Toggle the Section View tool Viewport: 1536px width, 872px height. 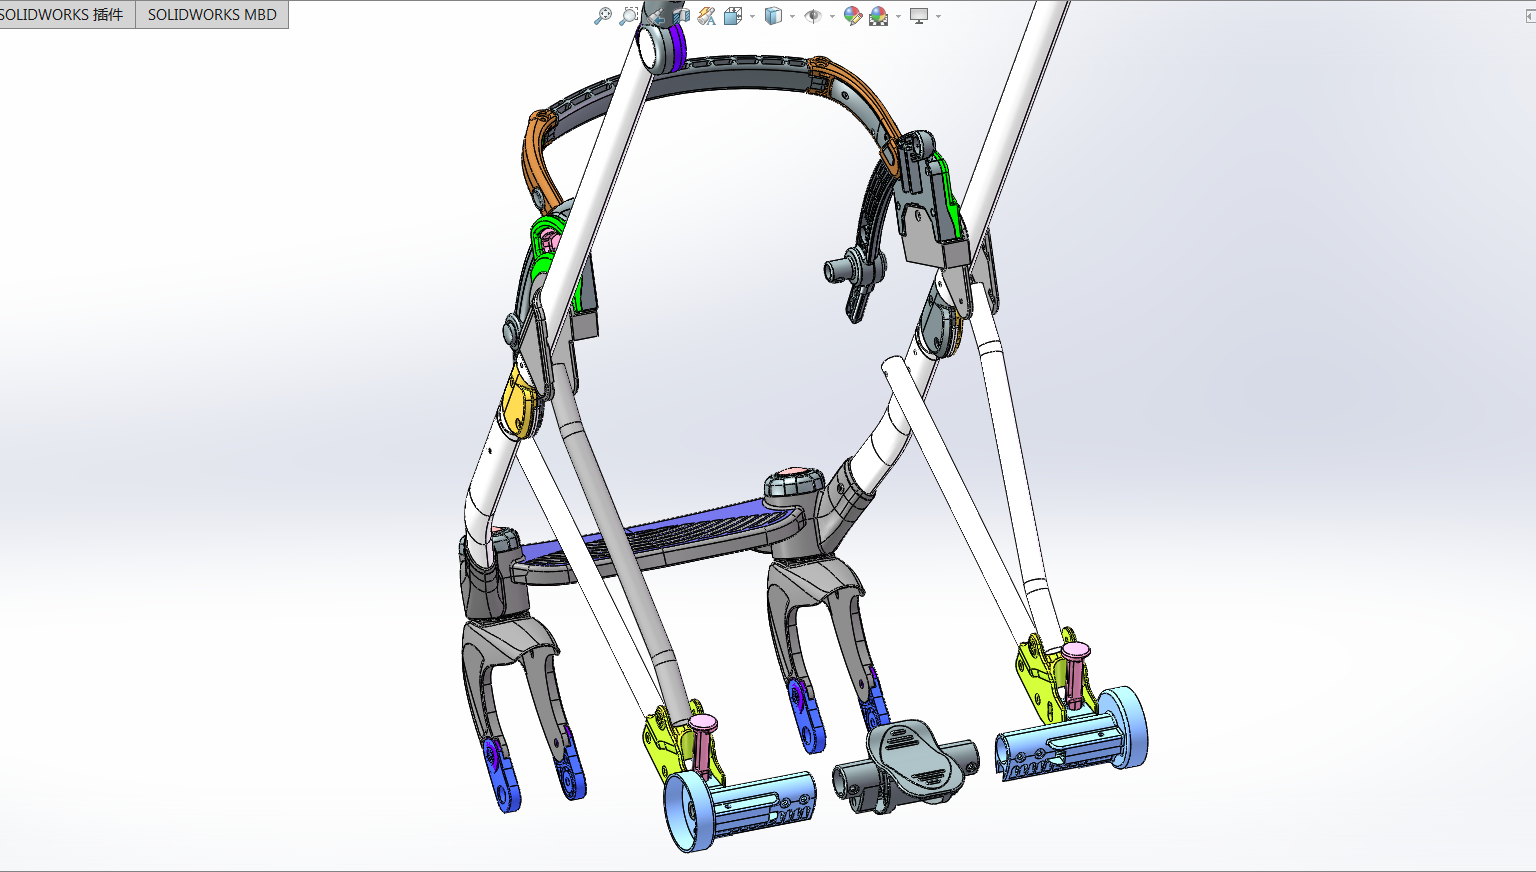682,16
